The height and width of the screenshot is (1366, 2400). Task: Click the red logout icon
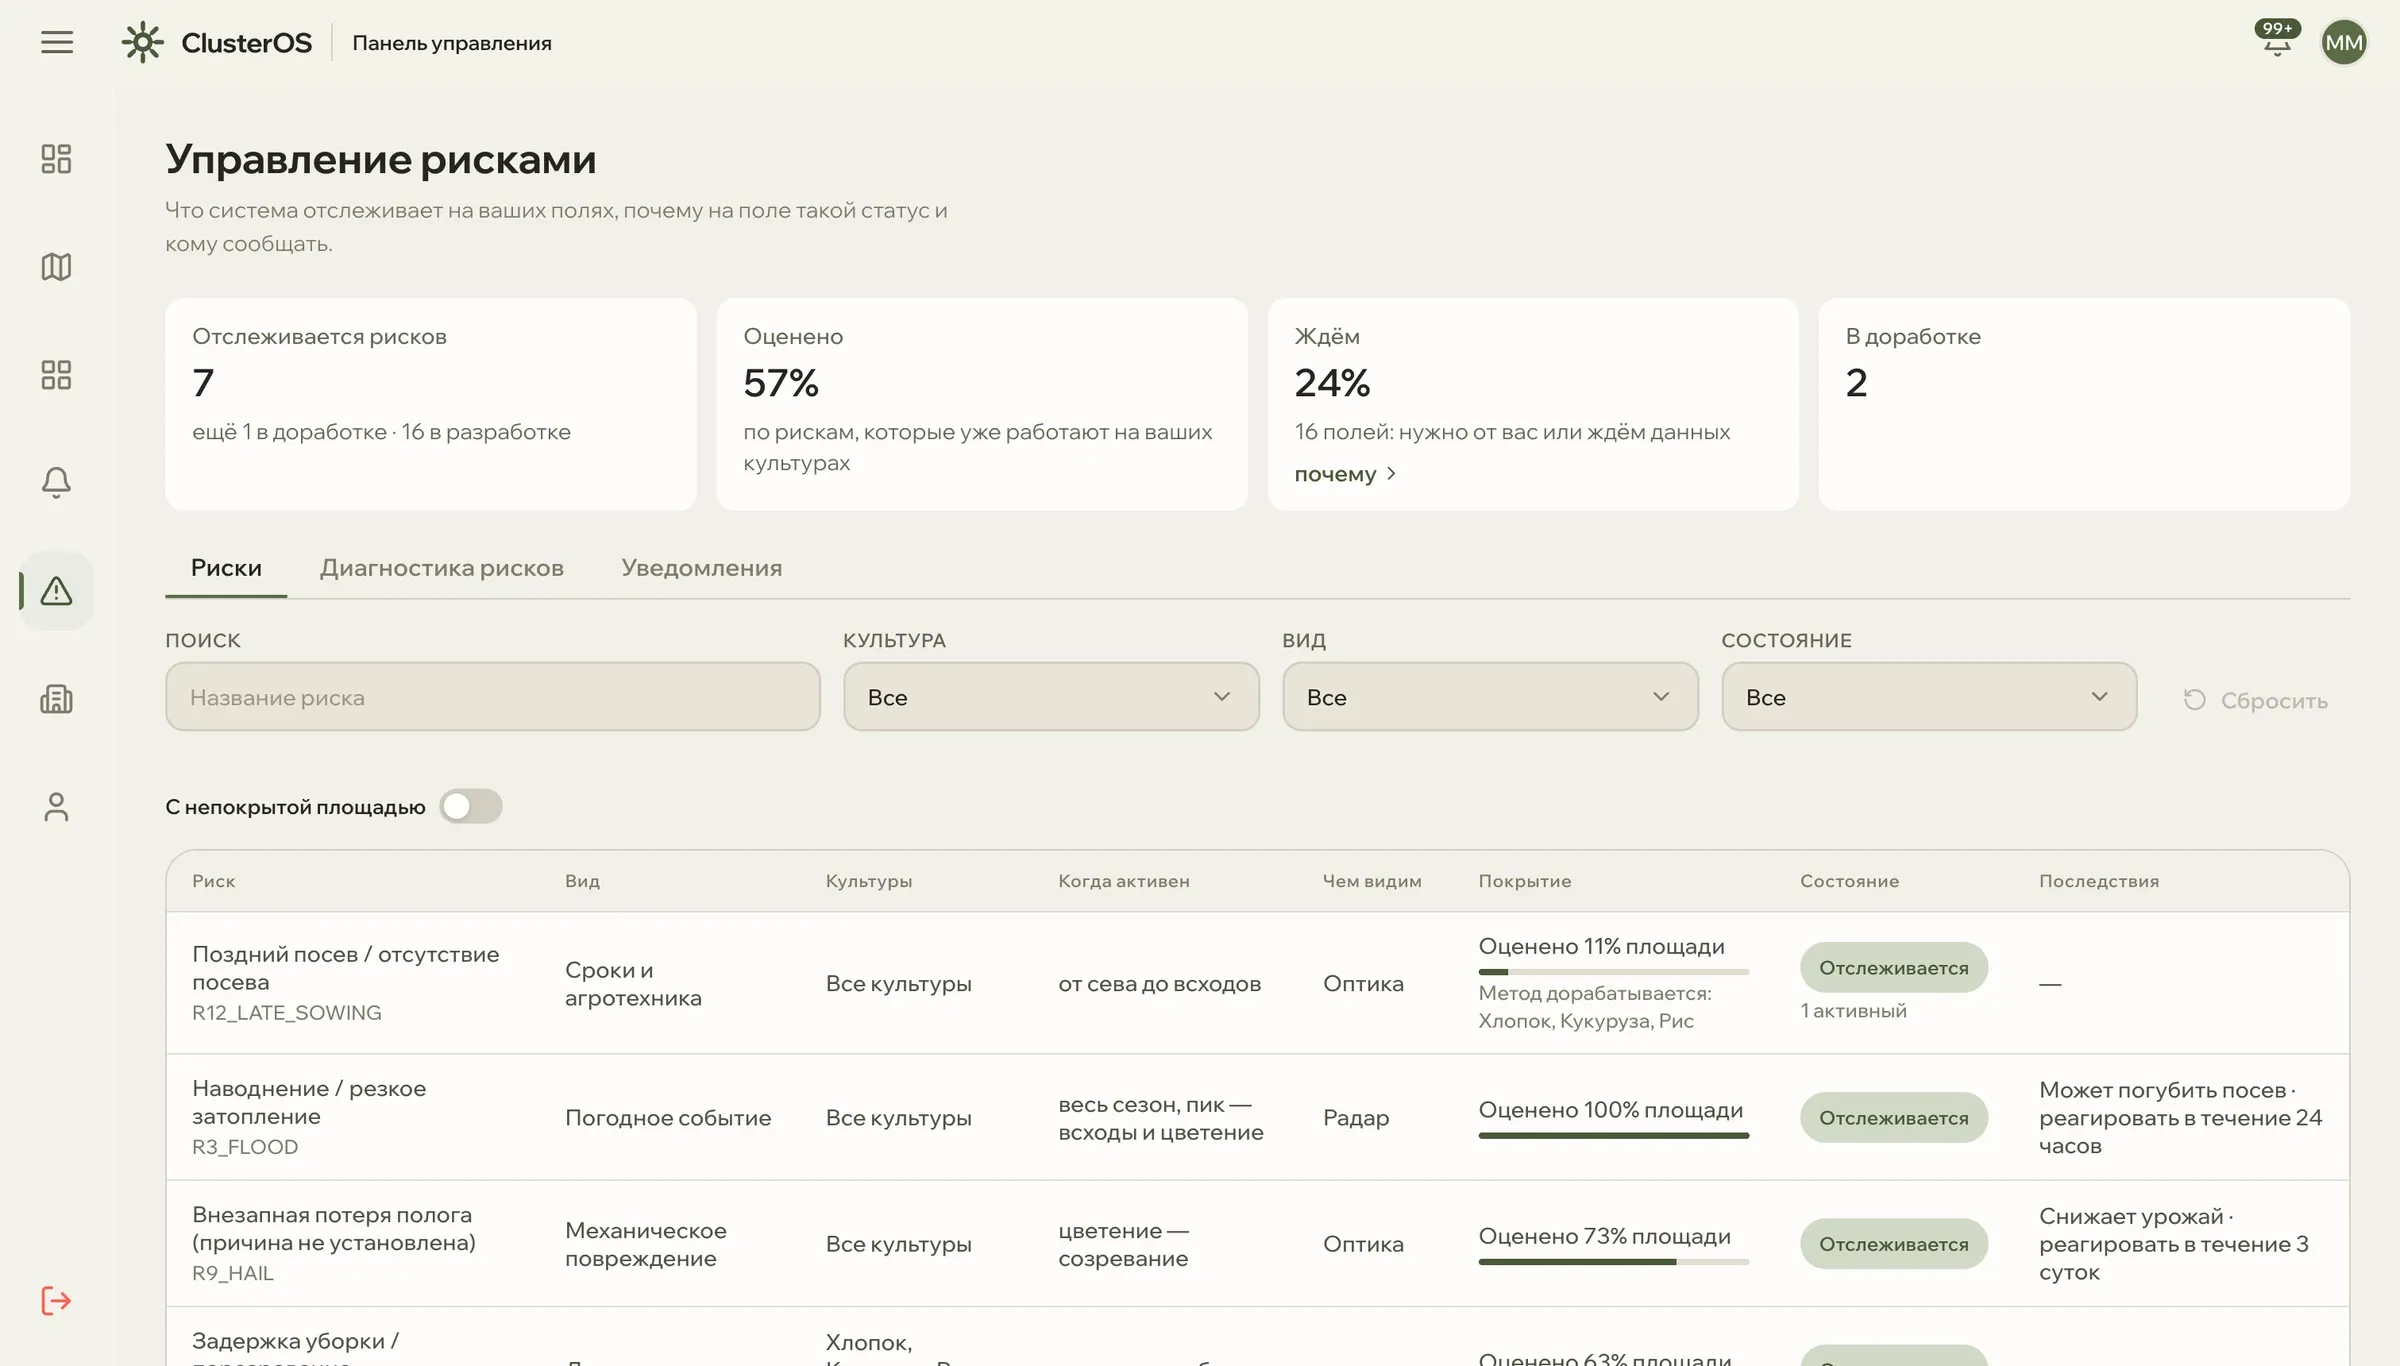point(56,1301)
